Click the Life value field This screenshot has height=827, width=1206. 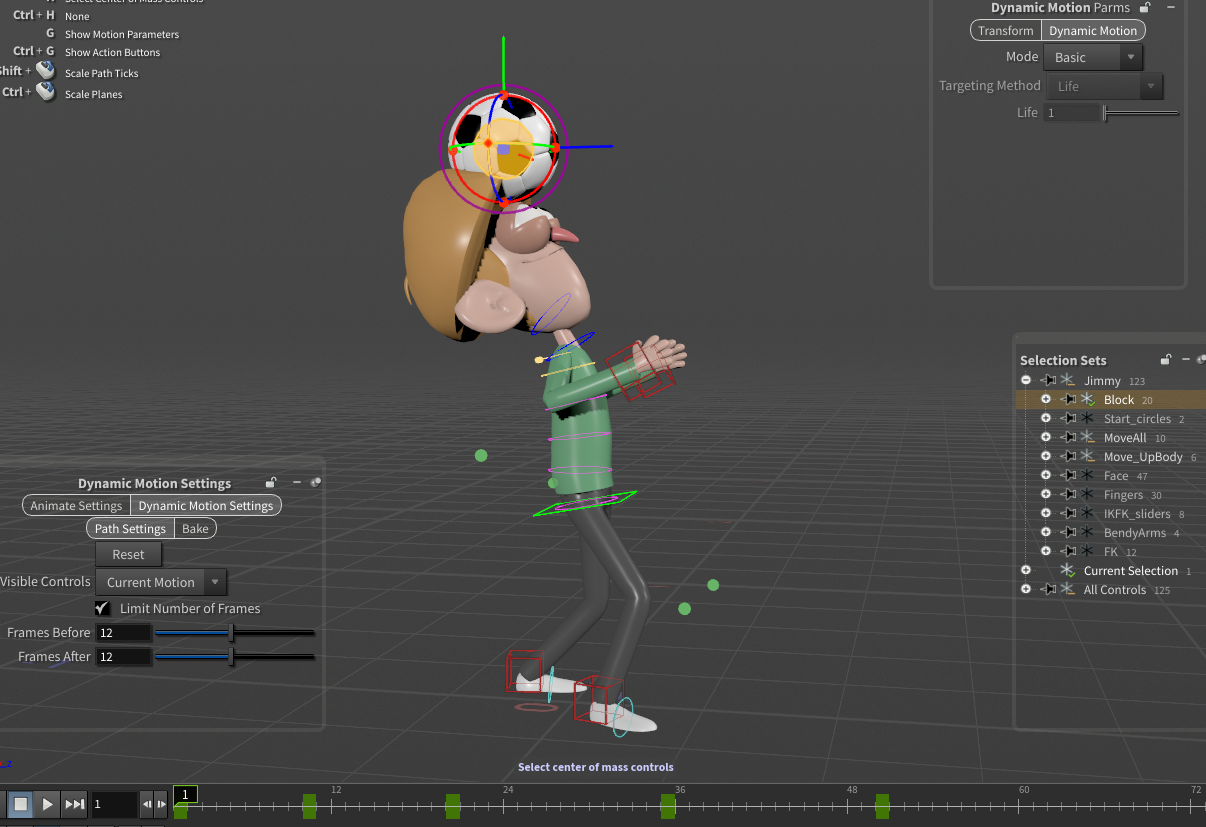pos(1073,114)
